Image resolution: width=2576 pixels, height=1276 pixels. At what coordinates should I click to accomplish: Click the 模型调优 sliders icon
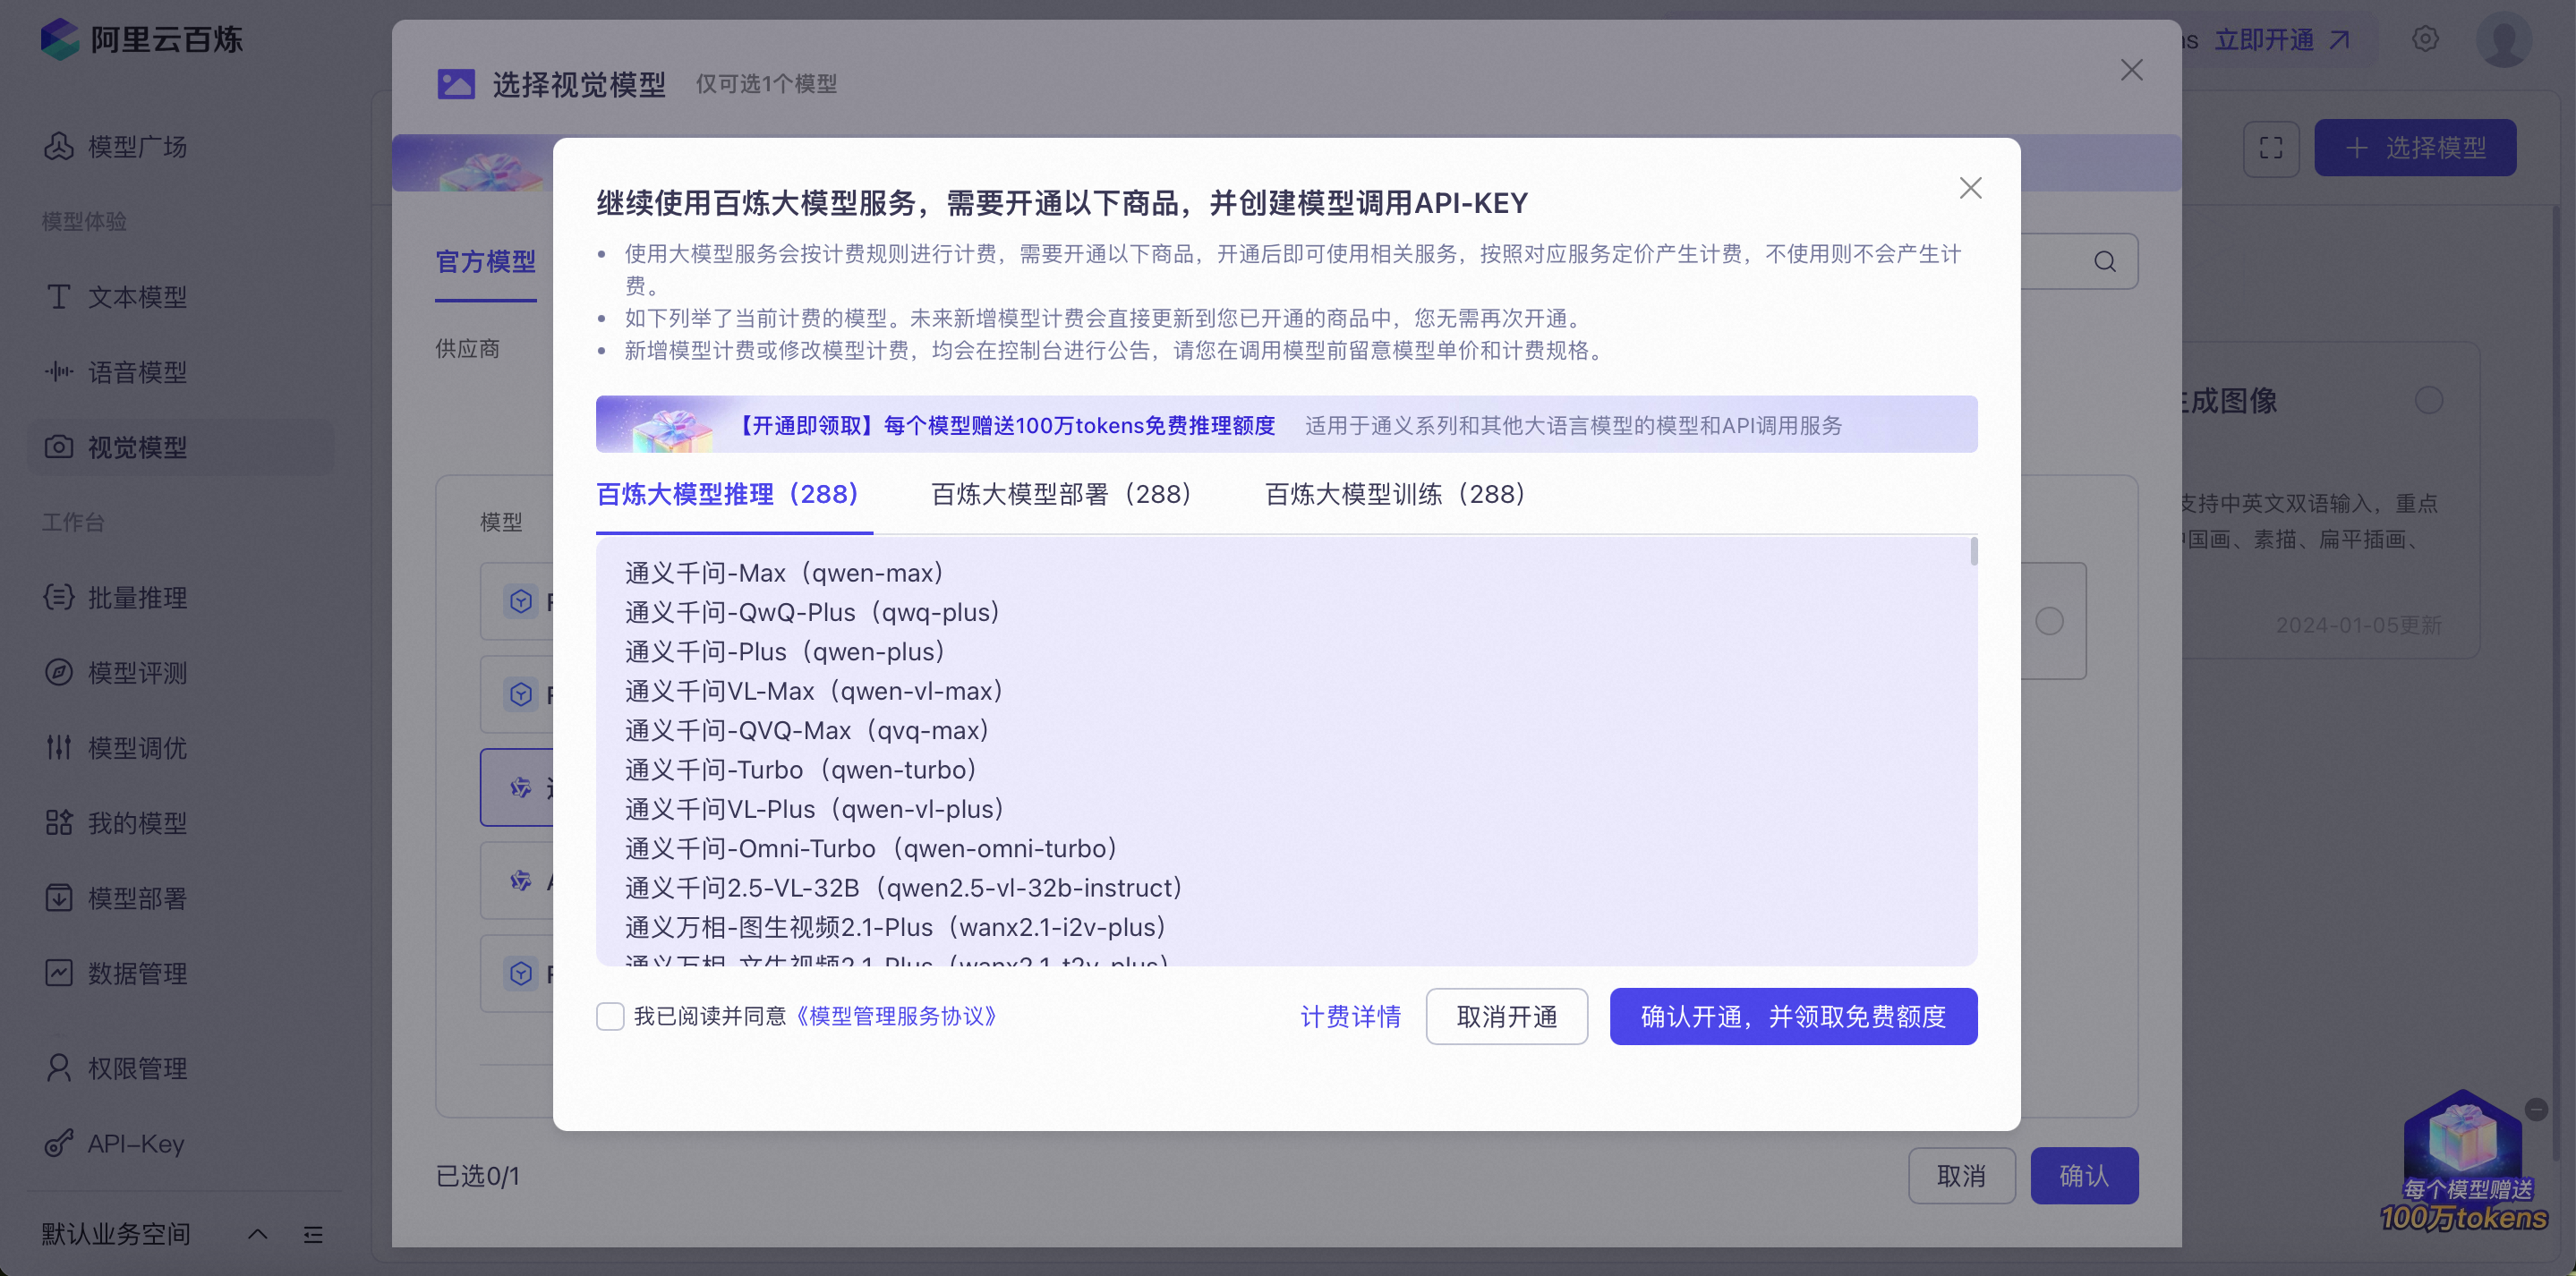(x=59, y=747)
